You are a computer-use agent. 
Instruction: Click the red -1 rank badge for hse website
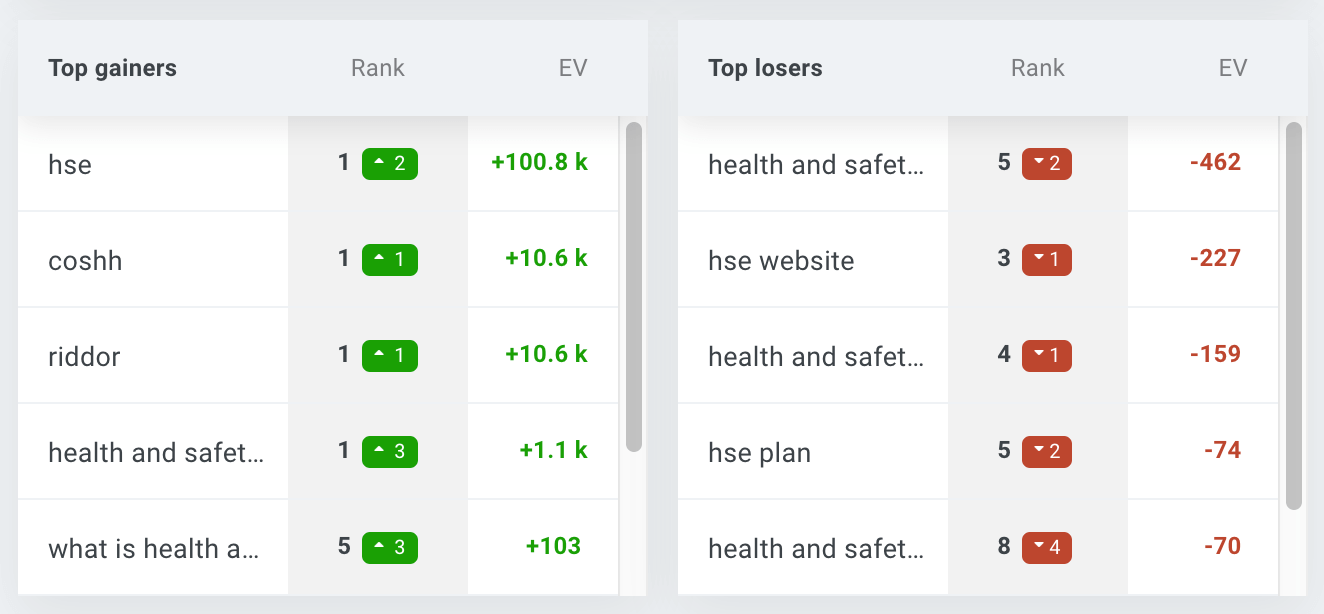coord(1047,260)
